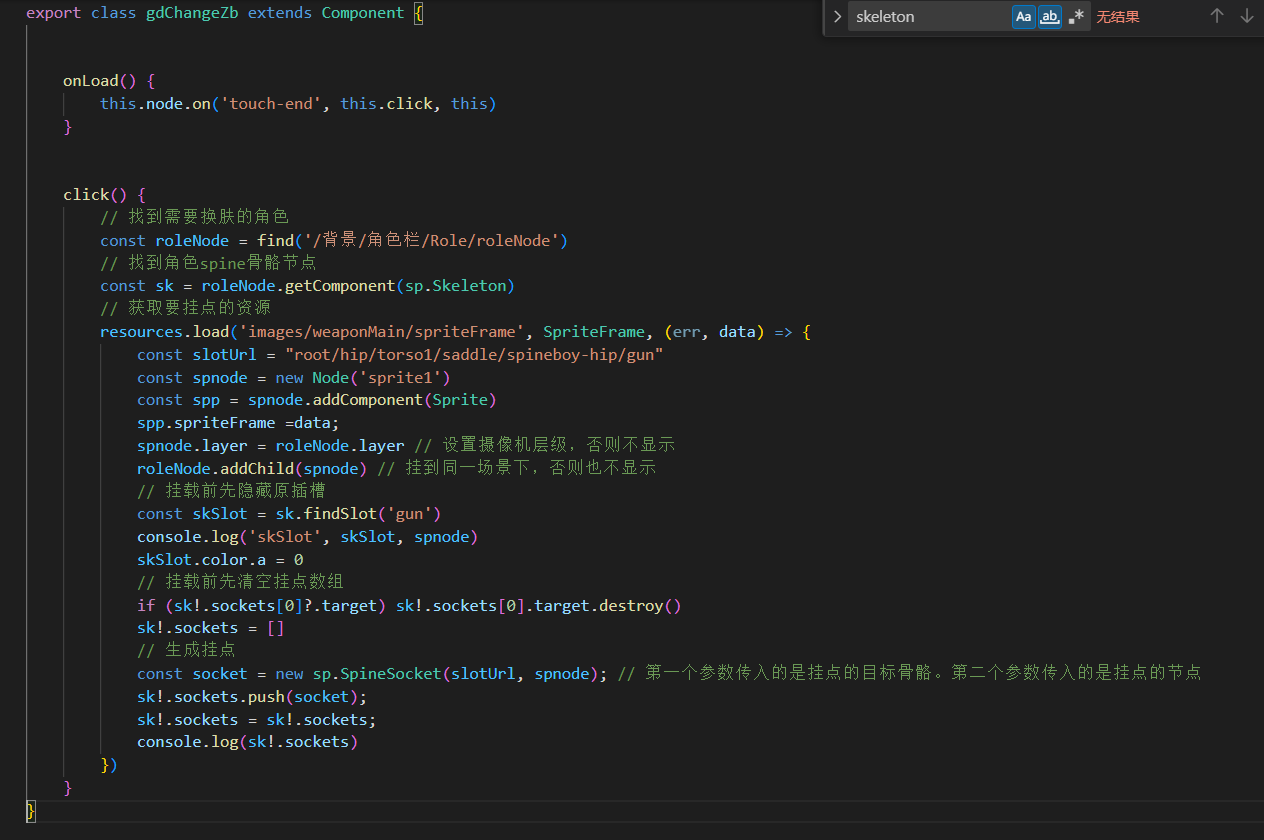Click 'target.destroy()' call

click(608, 605)
